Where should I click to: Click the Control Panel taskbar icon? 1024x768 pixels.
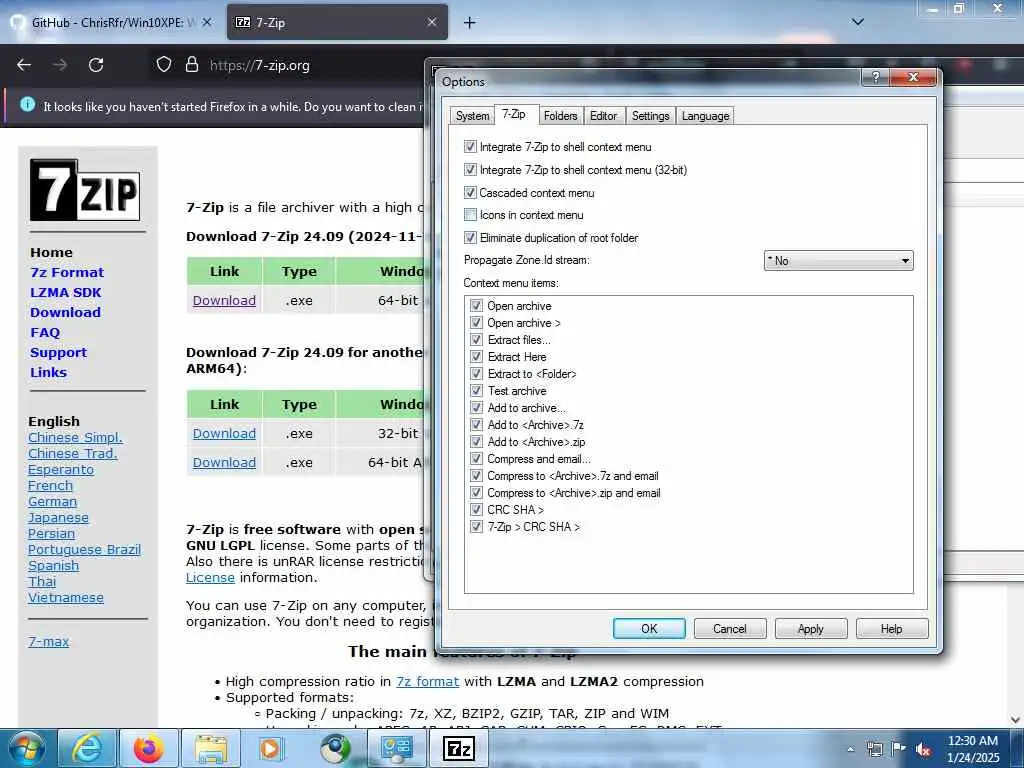point(396,748)
